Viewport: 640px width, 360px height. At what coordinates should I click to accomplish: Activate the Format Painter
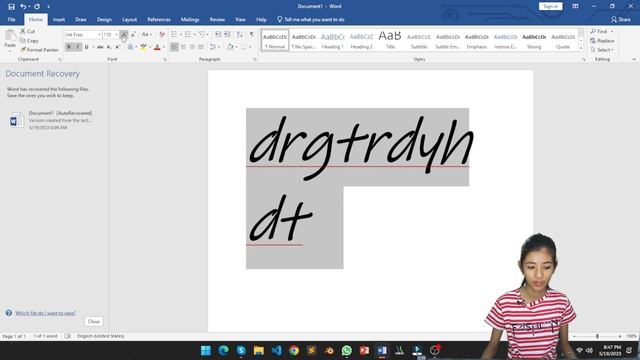coord(39,50)
